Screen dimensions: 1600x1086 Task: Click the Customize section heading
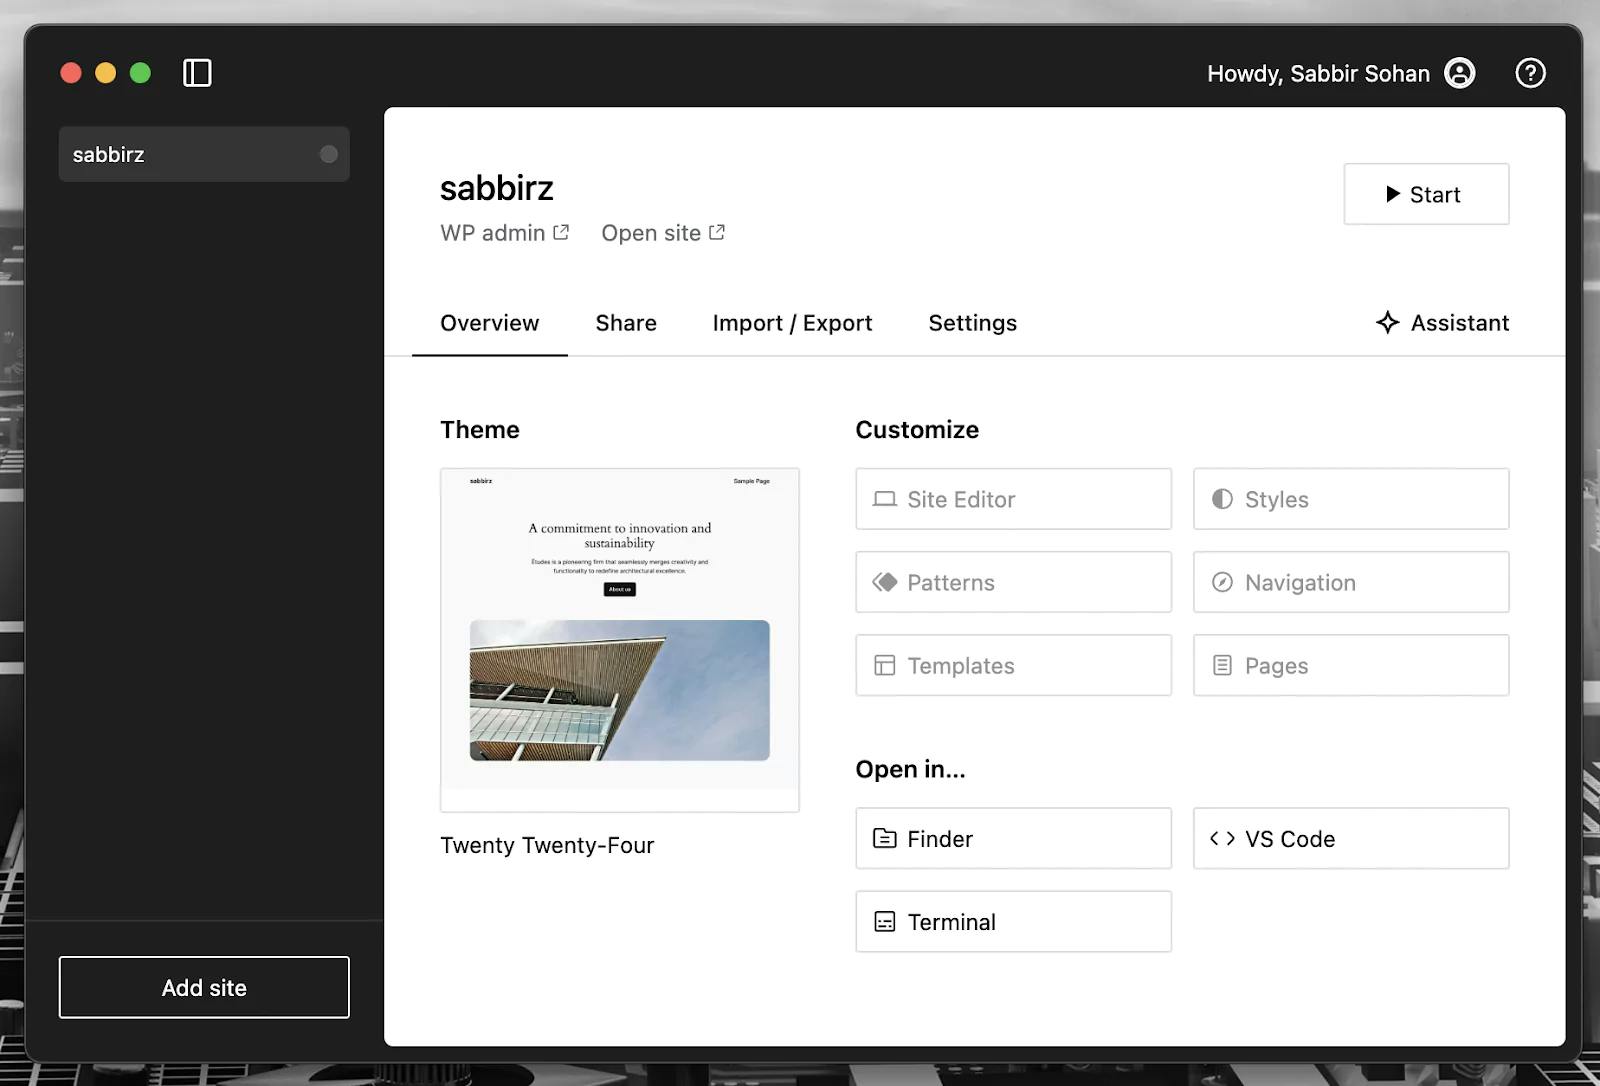pos(917,429)
